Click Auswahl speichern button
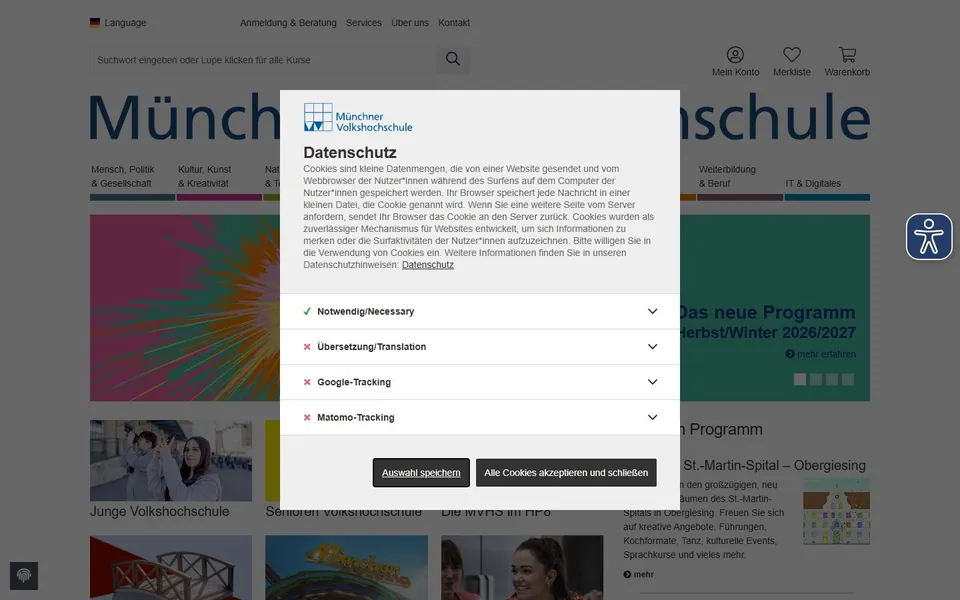 [x=421, y=473]
